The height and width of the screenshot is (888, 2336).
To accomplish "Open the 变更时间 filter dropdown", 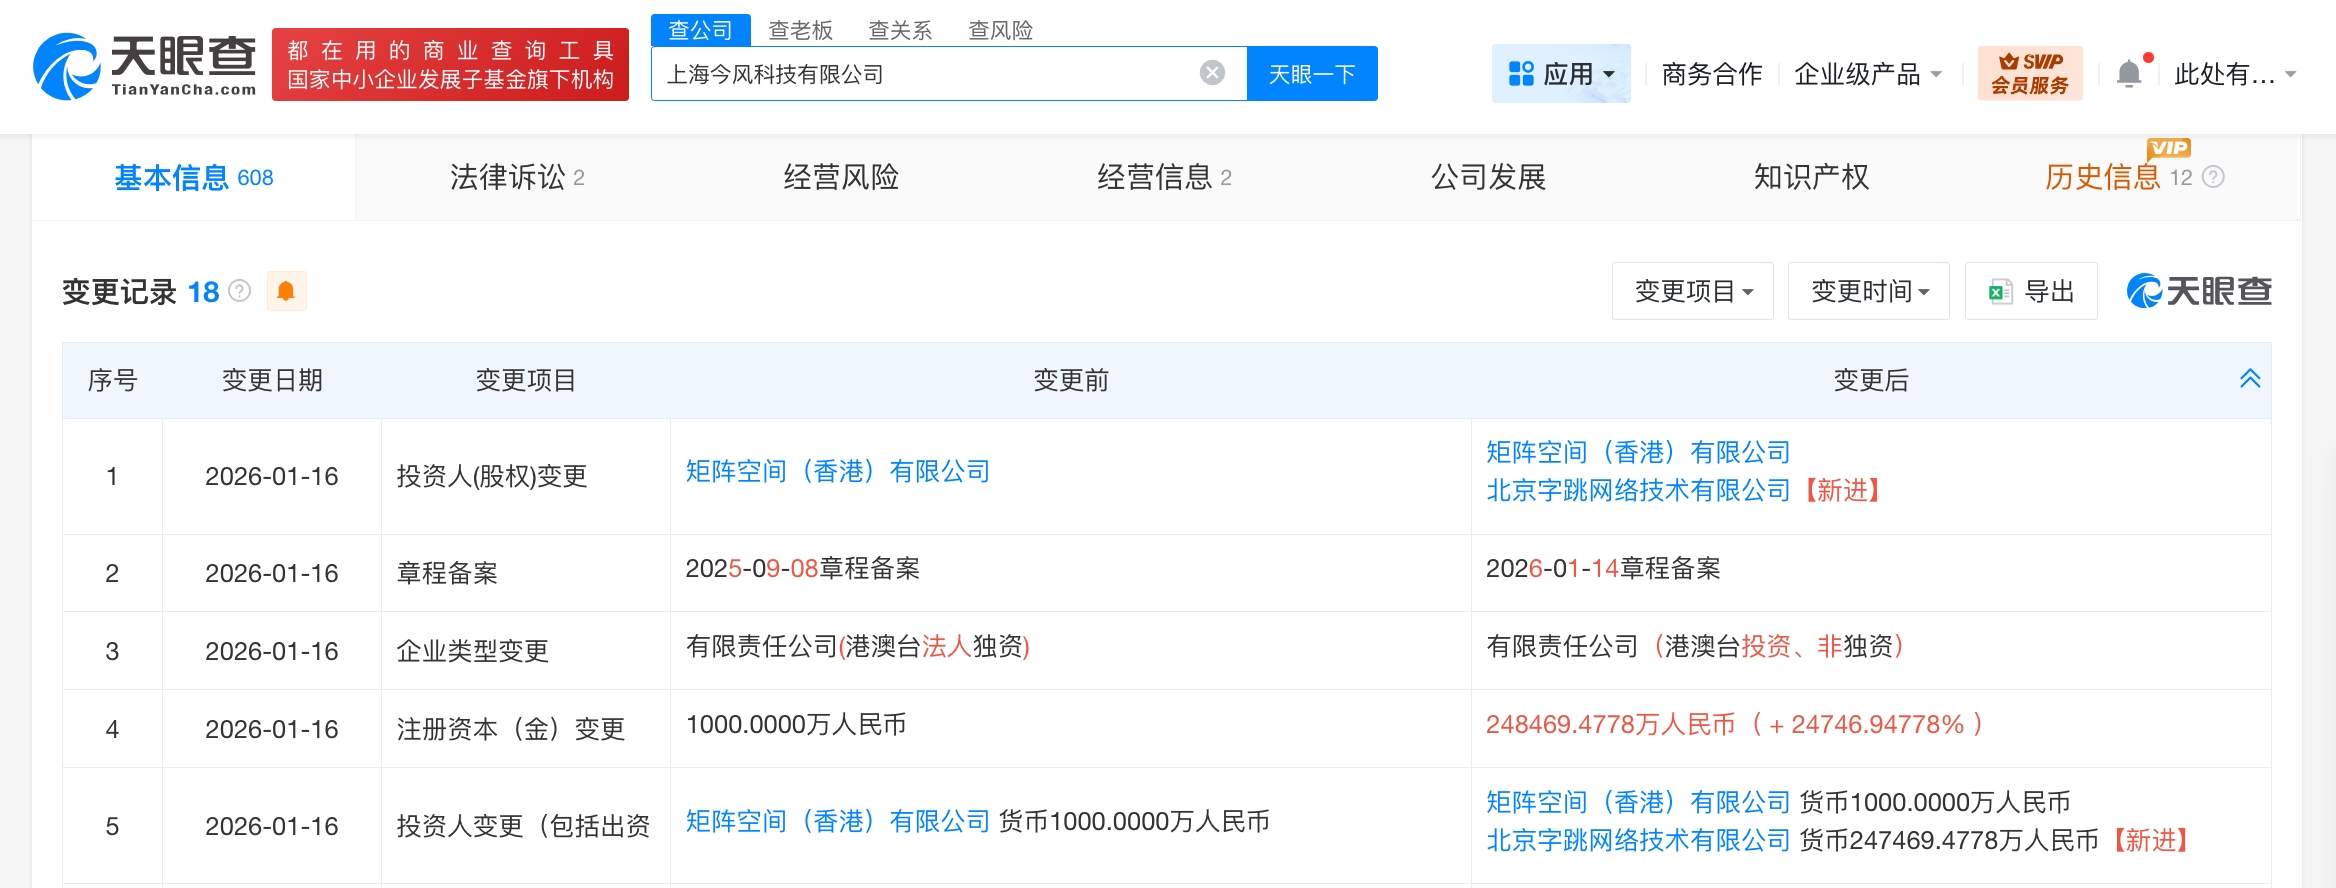I will click(1868, 291).
